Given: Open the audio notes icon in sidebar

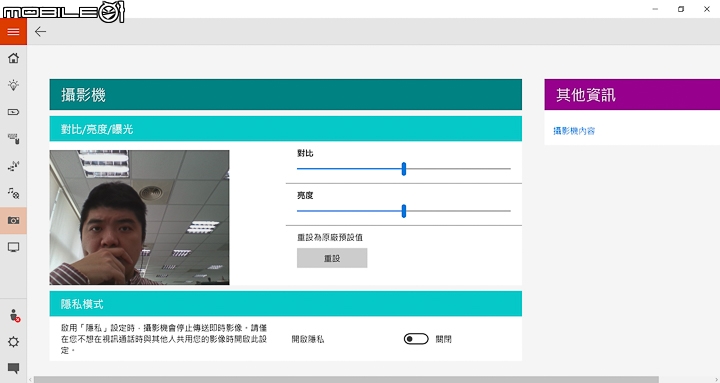Looking at the screenshot, I should click(13, 166).
